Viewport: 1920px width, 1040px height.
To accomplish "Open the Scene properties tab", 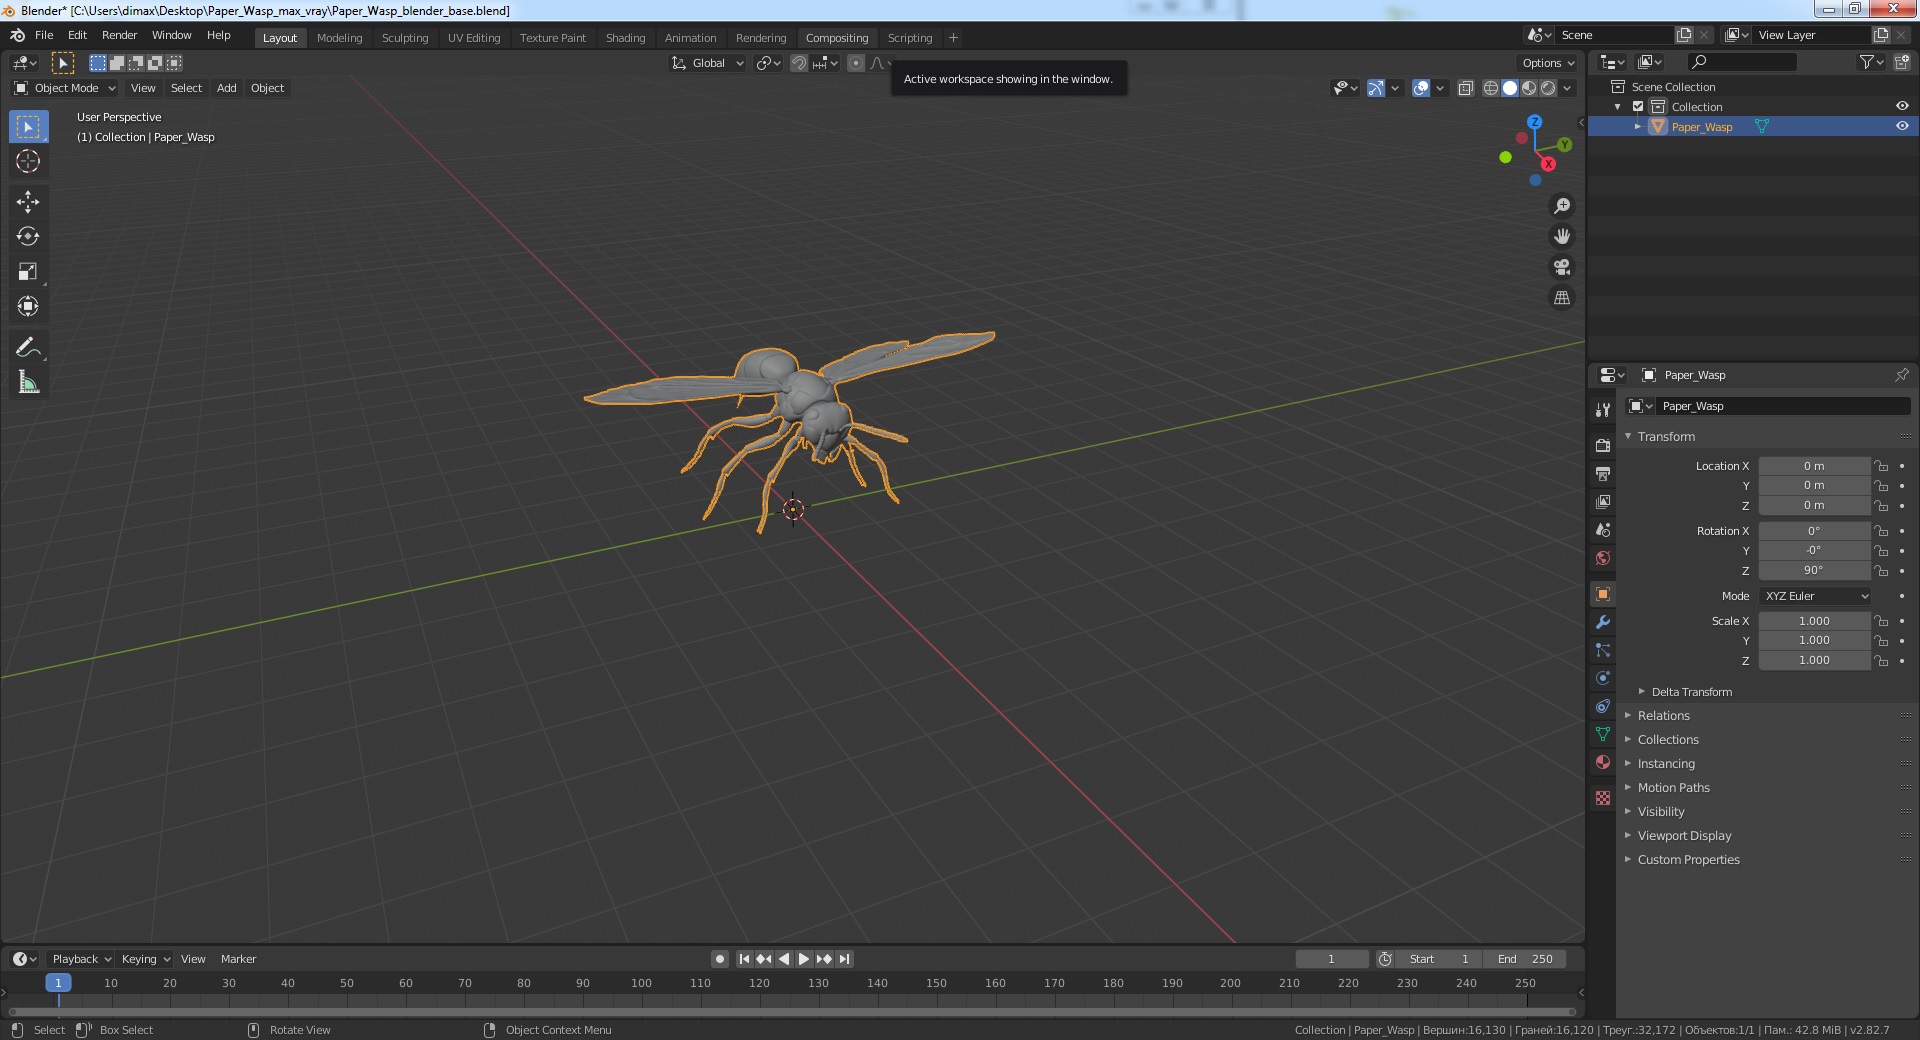I will [1603, 530].
